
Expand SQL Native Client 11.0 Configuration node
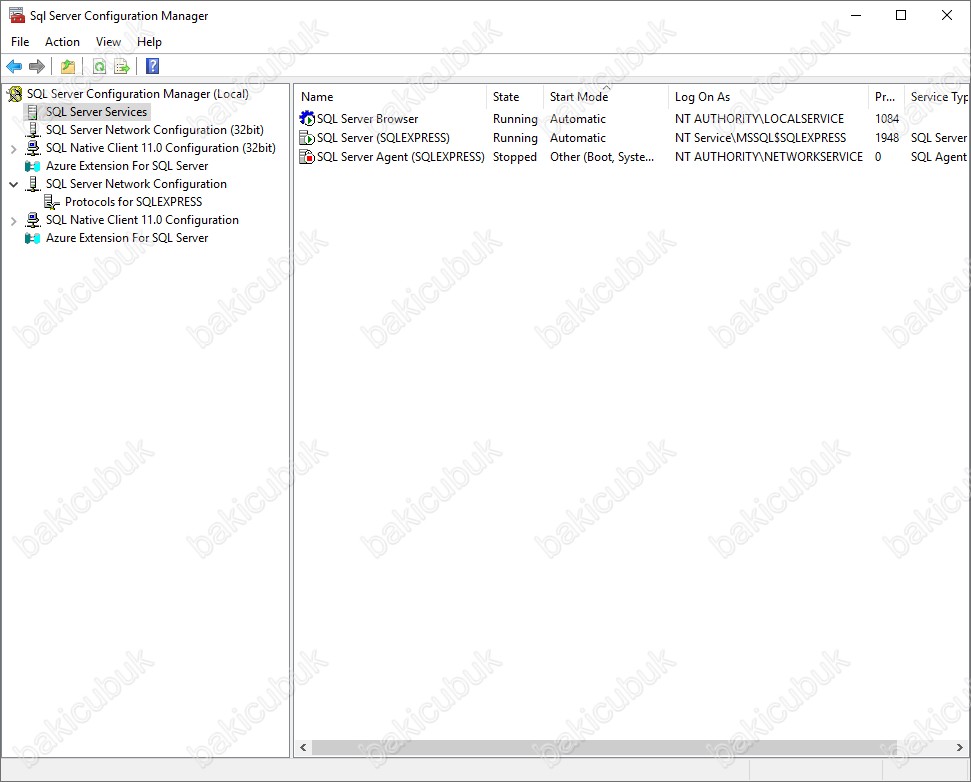click(14, 220)
